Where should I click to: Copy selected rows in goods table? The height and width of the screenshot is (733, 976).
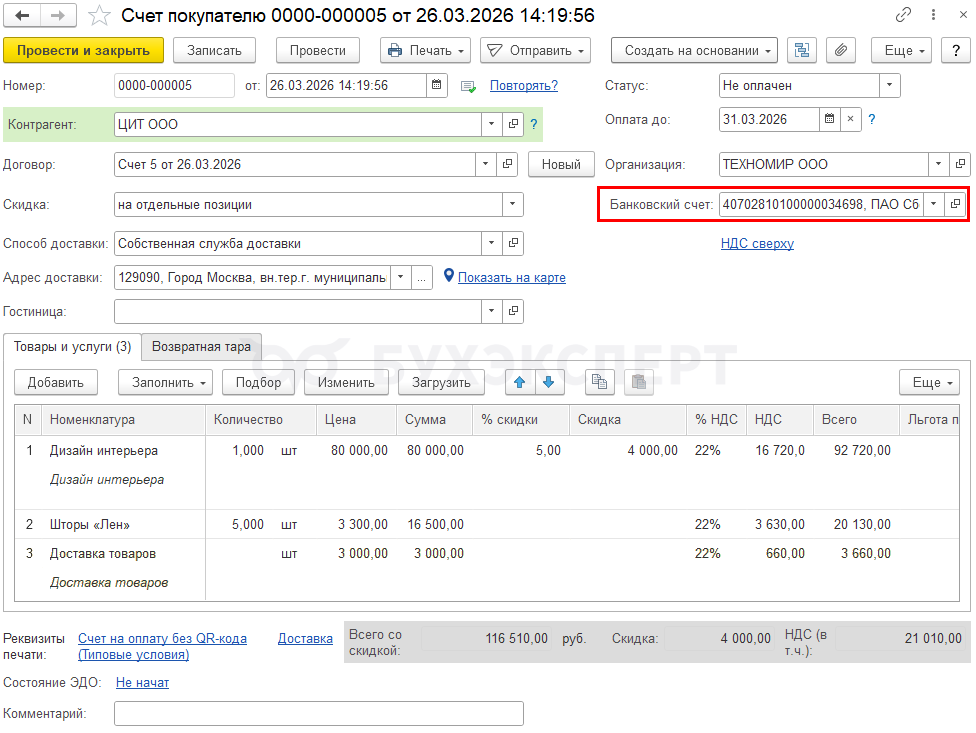coord(598,382)
